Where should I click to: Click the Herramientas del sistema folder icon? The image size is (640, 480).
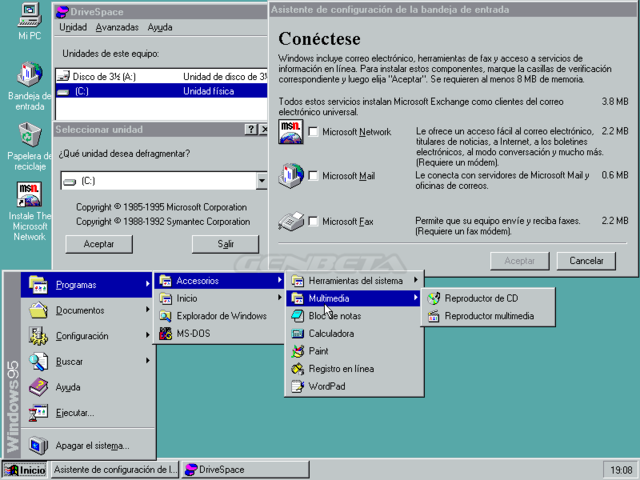click(x=298, y=281)
